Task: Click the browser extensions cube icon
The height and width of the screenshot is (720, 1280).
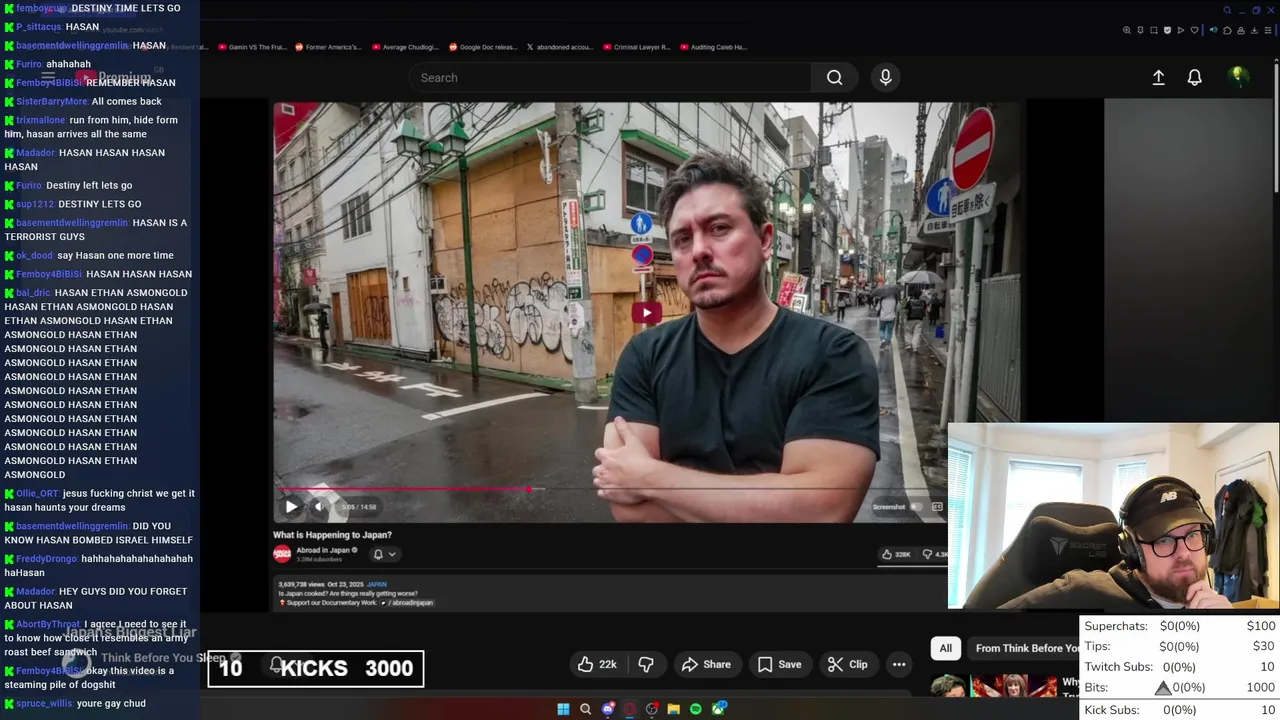Action: (x=1227, y=30)
